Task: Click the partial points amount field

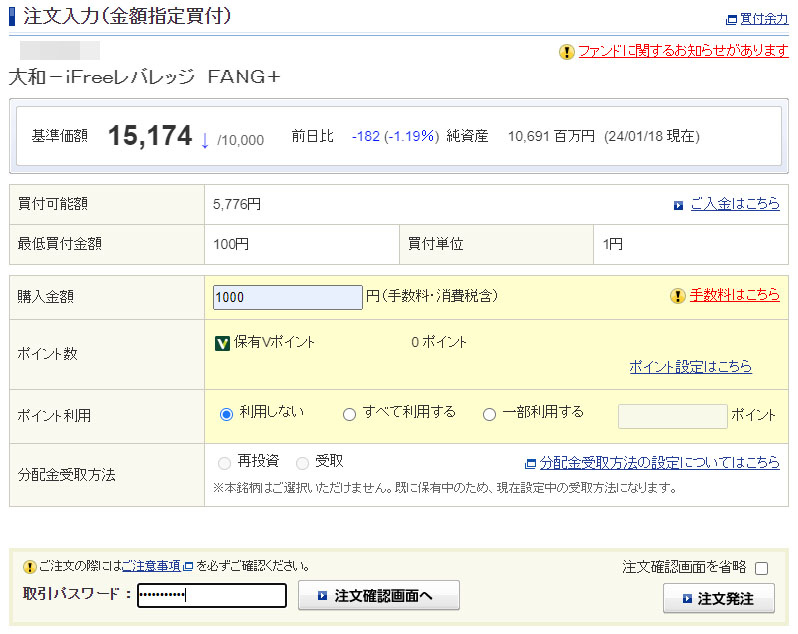Action: [672, 416]
